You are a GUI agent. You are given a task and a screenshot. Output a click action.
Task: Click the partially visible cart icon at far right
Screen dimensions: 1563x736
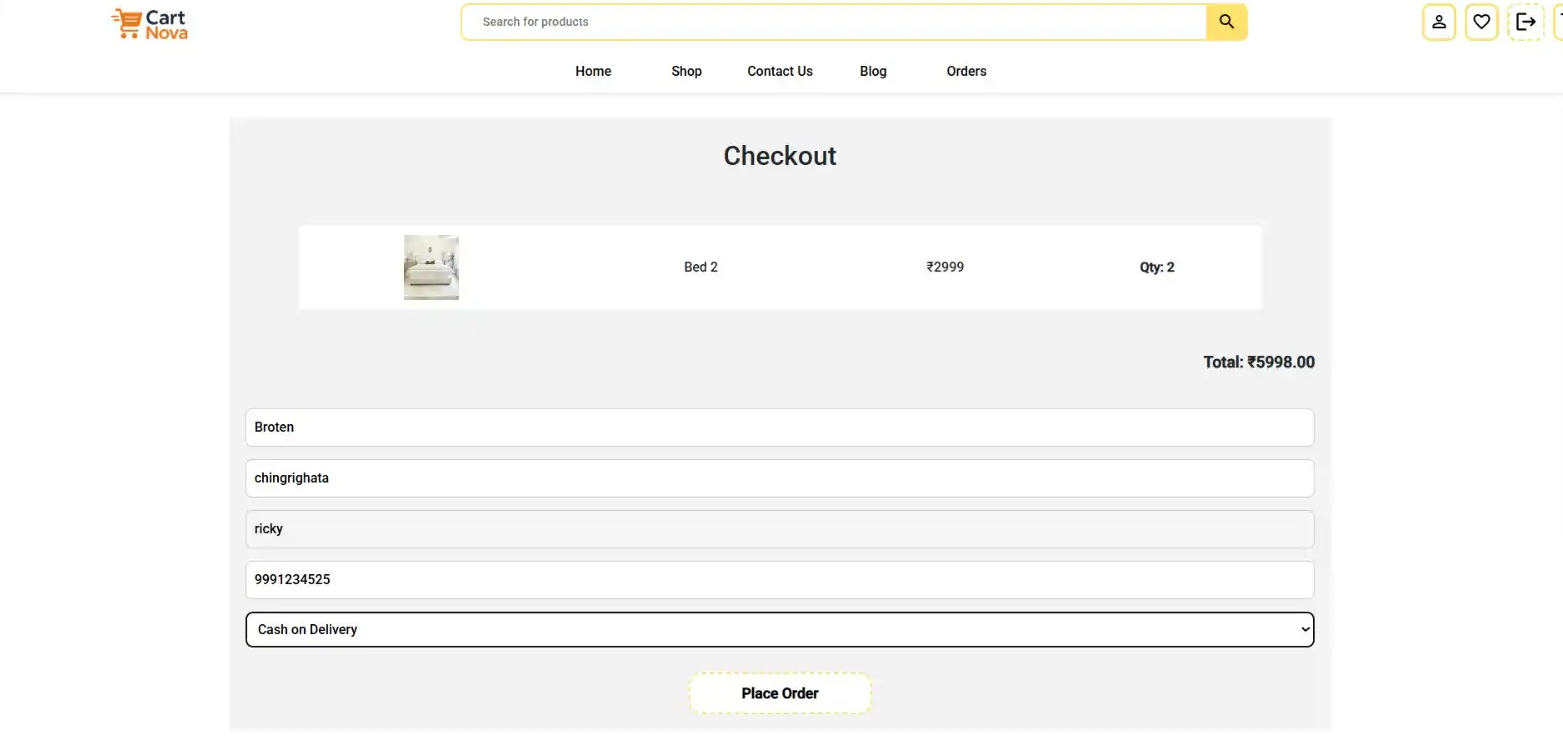[1558, 22]
